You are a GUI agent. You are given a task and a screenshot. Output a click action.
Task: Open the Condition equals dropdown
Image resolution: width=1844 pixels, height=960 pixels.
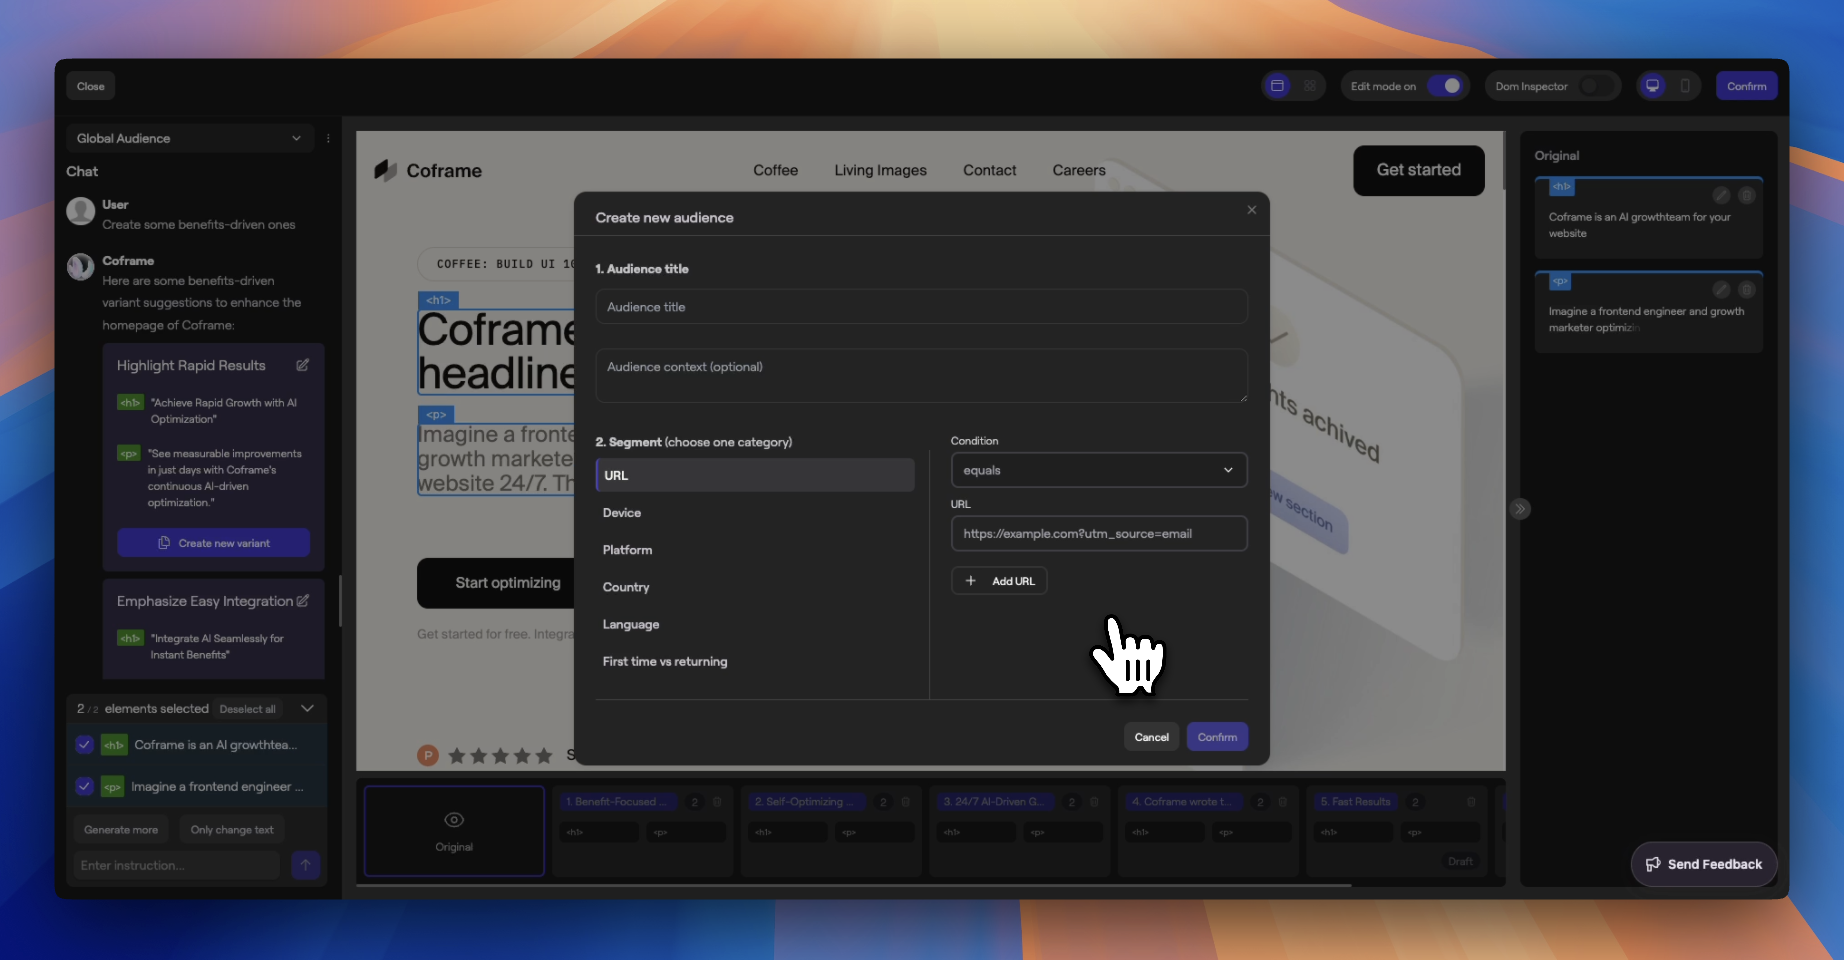point(1099,470)
